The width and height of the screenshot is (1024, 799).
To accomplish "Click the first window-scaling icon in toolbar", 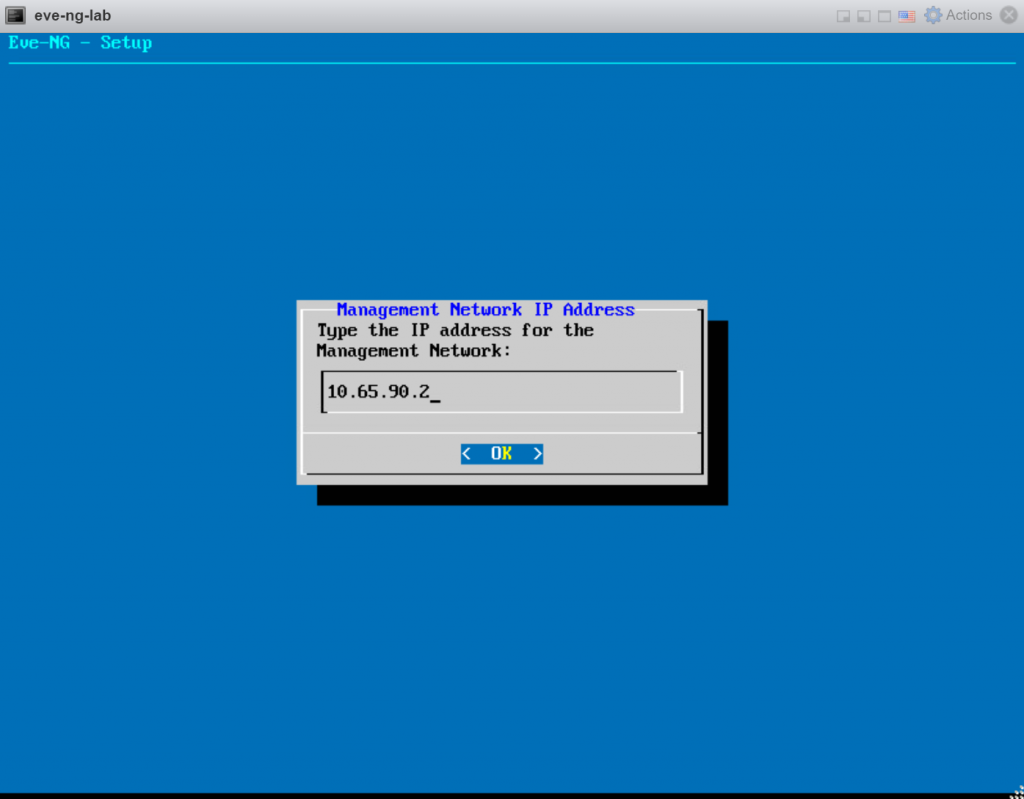I will click(842, 15).
